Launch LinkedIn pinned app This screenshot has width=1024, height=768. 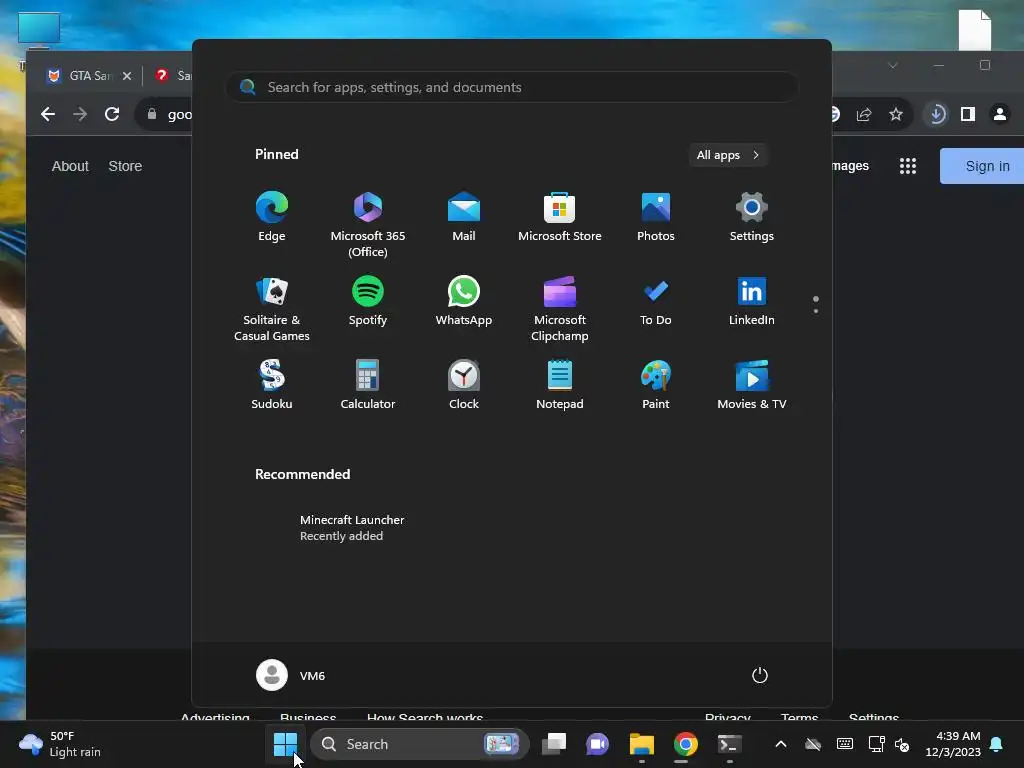pos(752,301)
